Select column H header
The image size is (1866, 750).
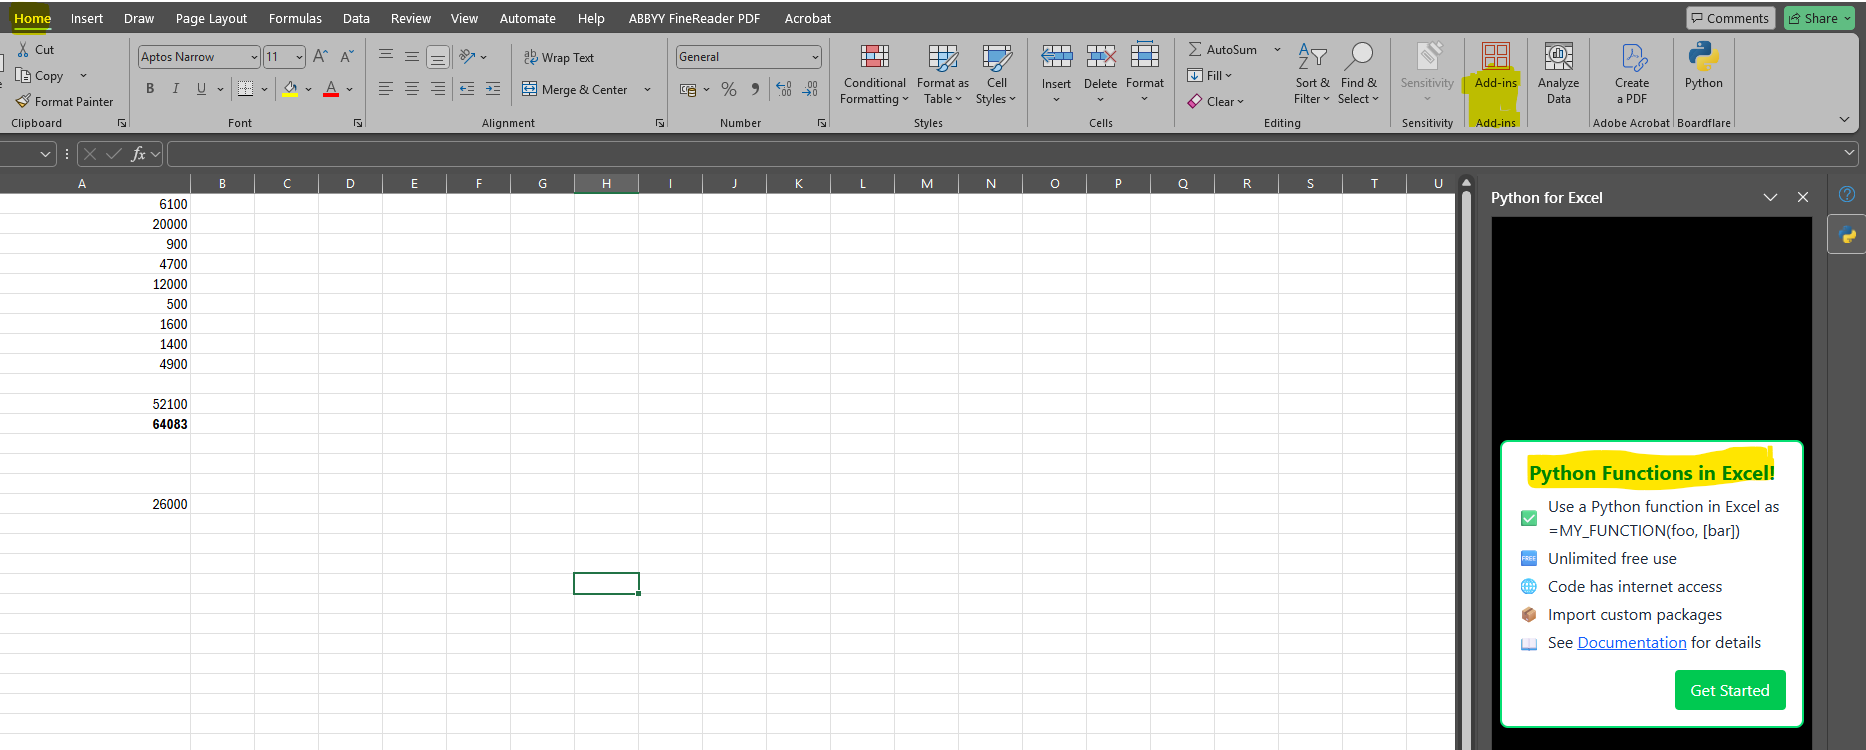tap(606, 183)
